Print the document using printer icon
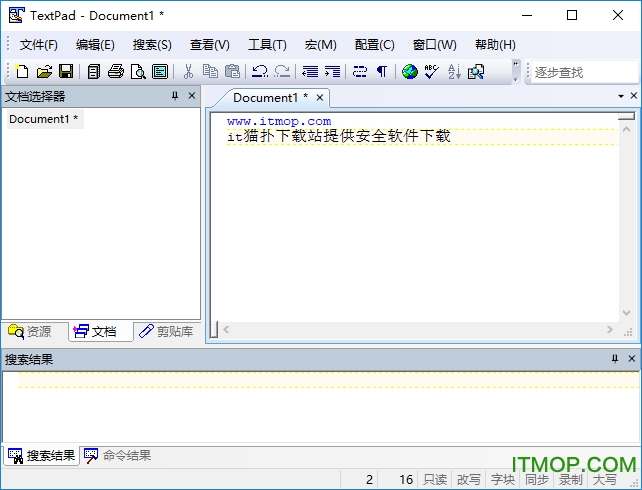Image resolution: width=642 pixels, height=490 pixels. [x=116, y=72]
